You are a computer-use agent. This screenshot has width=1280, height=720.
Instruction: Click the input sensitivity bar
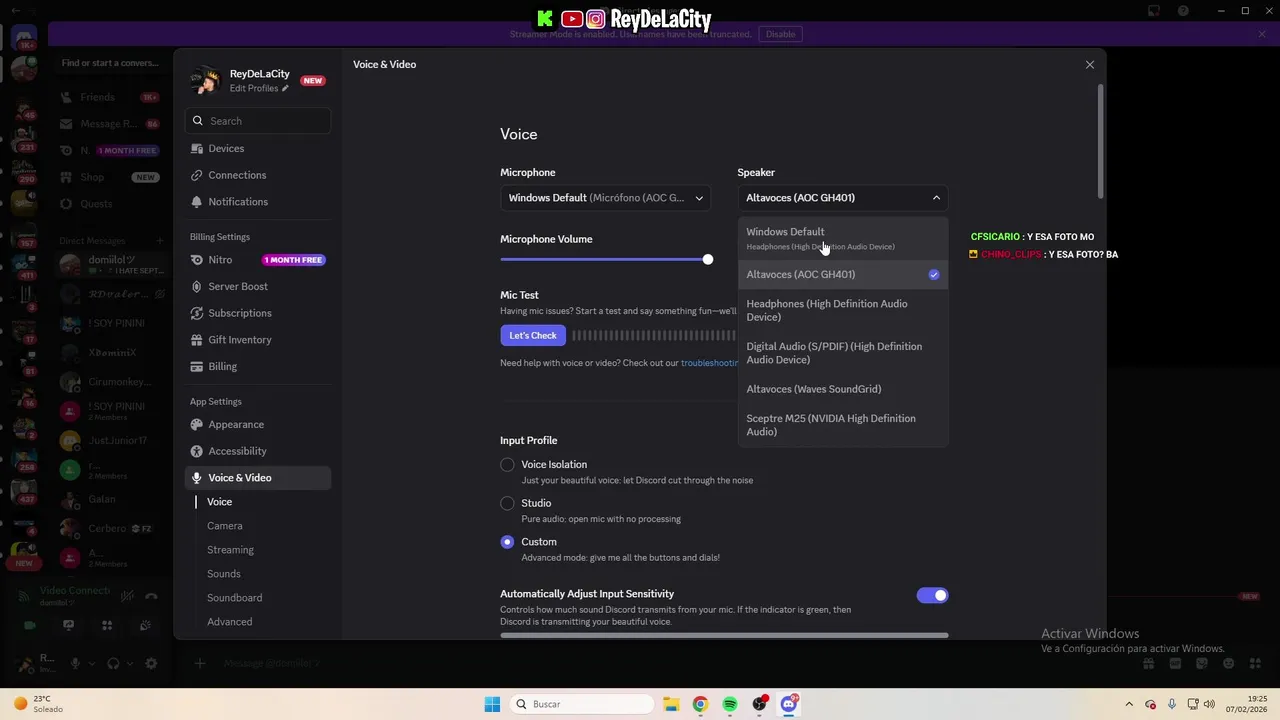[724, 635]
